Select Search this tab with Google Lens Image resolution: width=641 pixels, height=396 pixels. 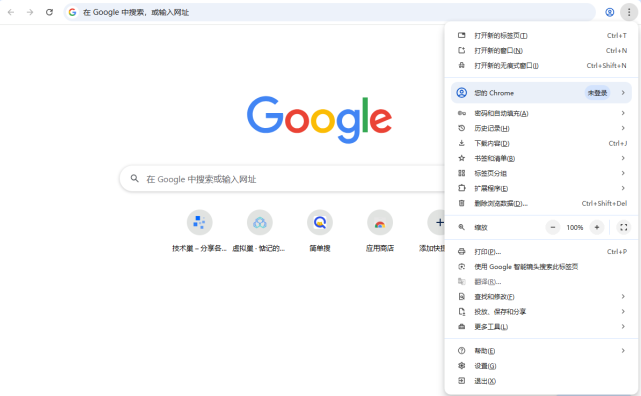541,266
